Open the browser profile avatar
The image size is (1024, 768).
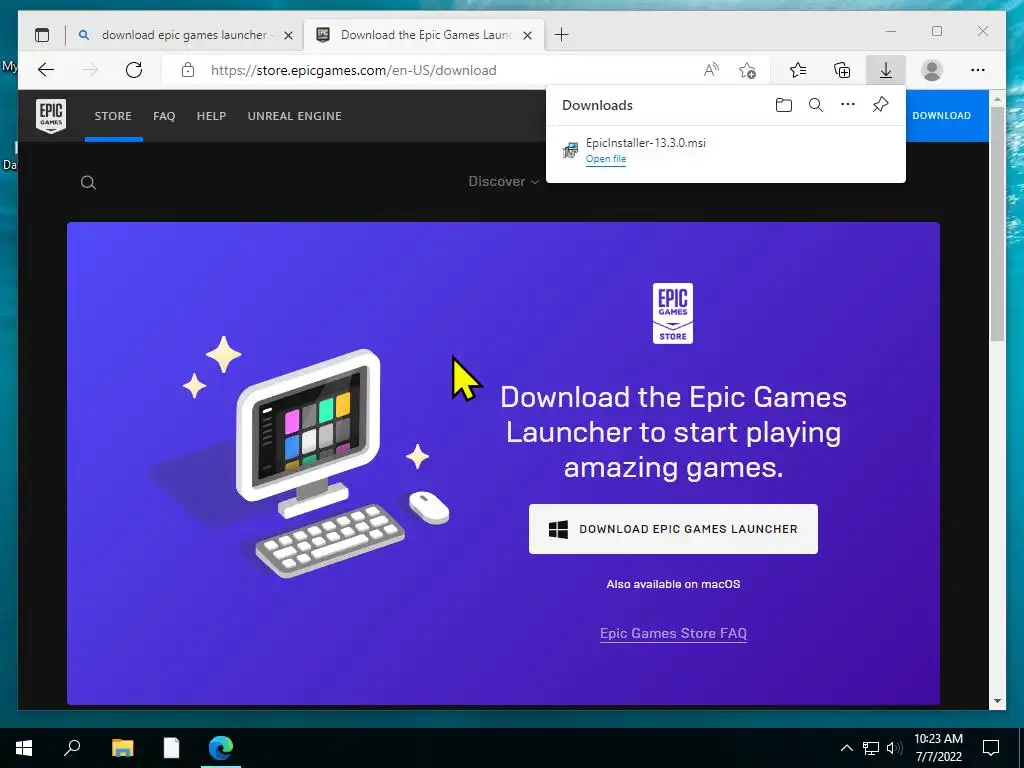[932, 70]
